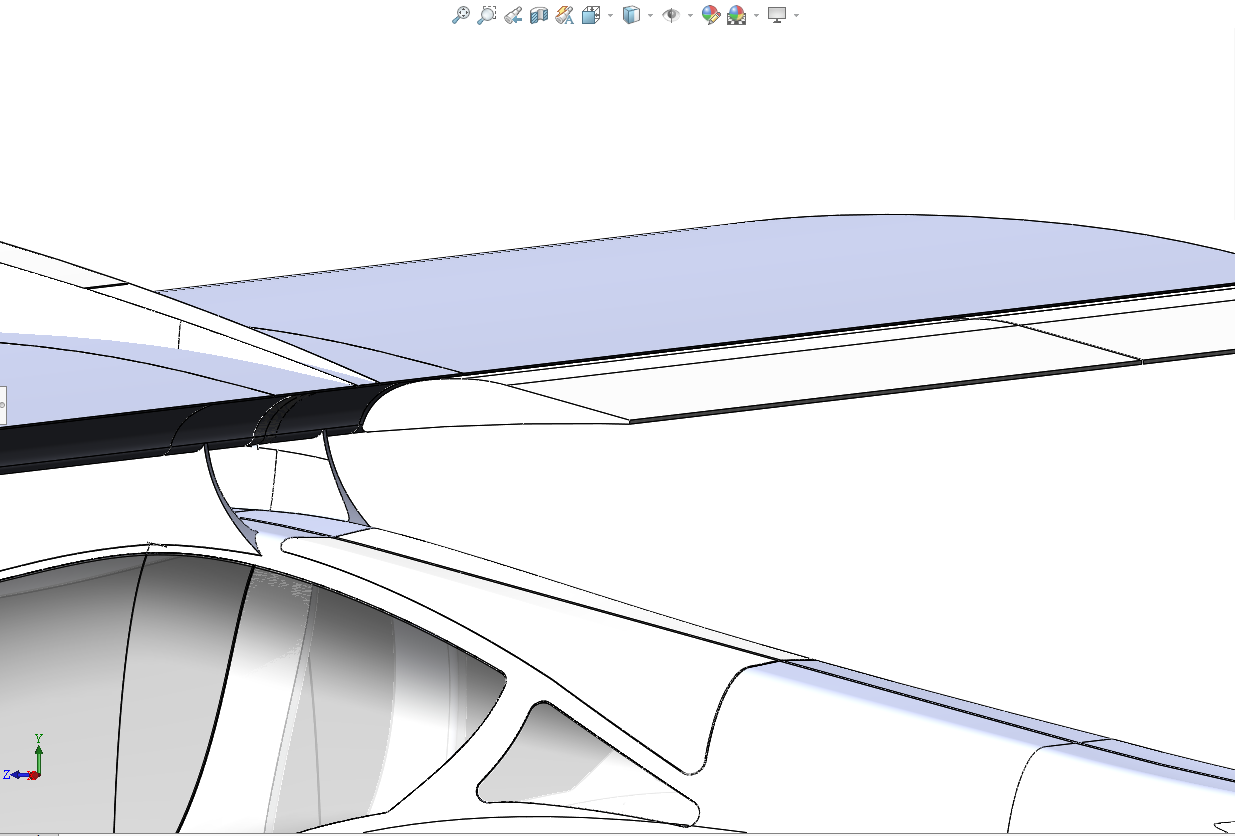Click the View Orientation cube icon
Image resolution: width=1235 pixels, height=836 pixels.
591,15
